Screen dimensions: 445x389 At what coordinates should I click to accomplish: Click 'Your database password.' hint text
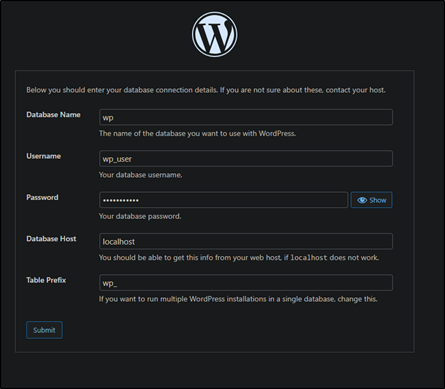point(140,216)
